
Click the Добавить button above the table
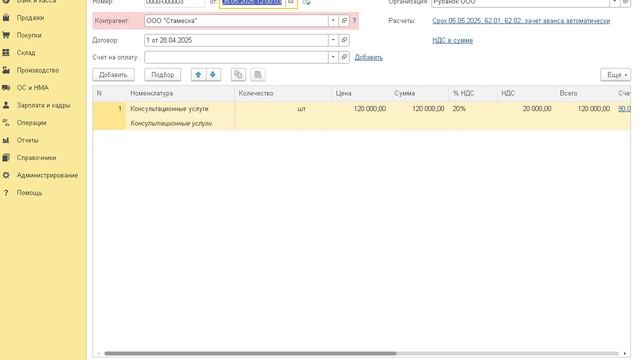point(113,75)
